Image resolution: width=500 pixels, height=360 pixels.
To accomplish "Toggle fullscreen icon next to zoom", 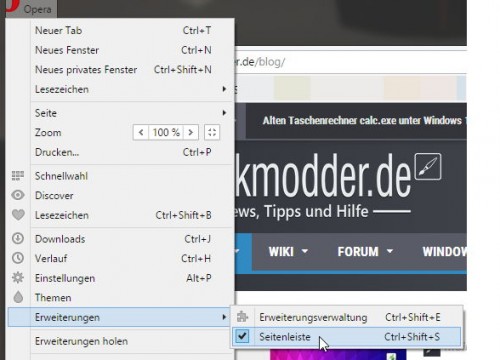I will click(212, 133).
